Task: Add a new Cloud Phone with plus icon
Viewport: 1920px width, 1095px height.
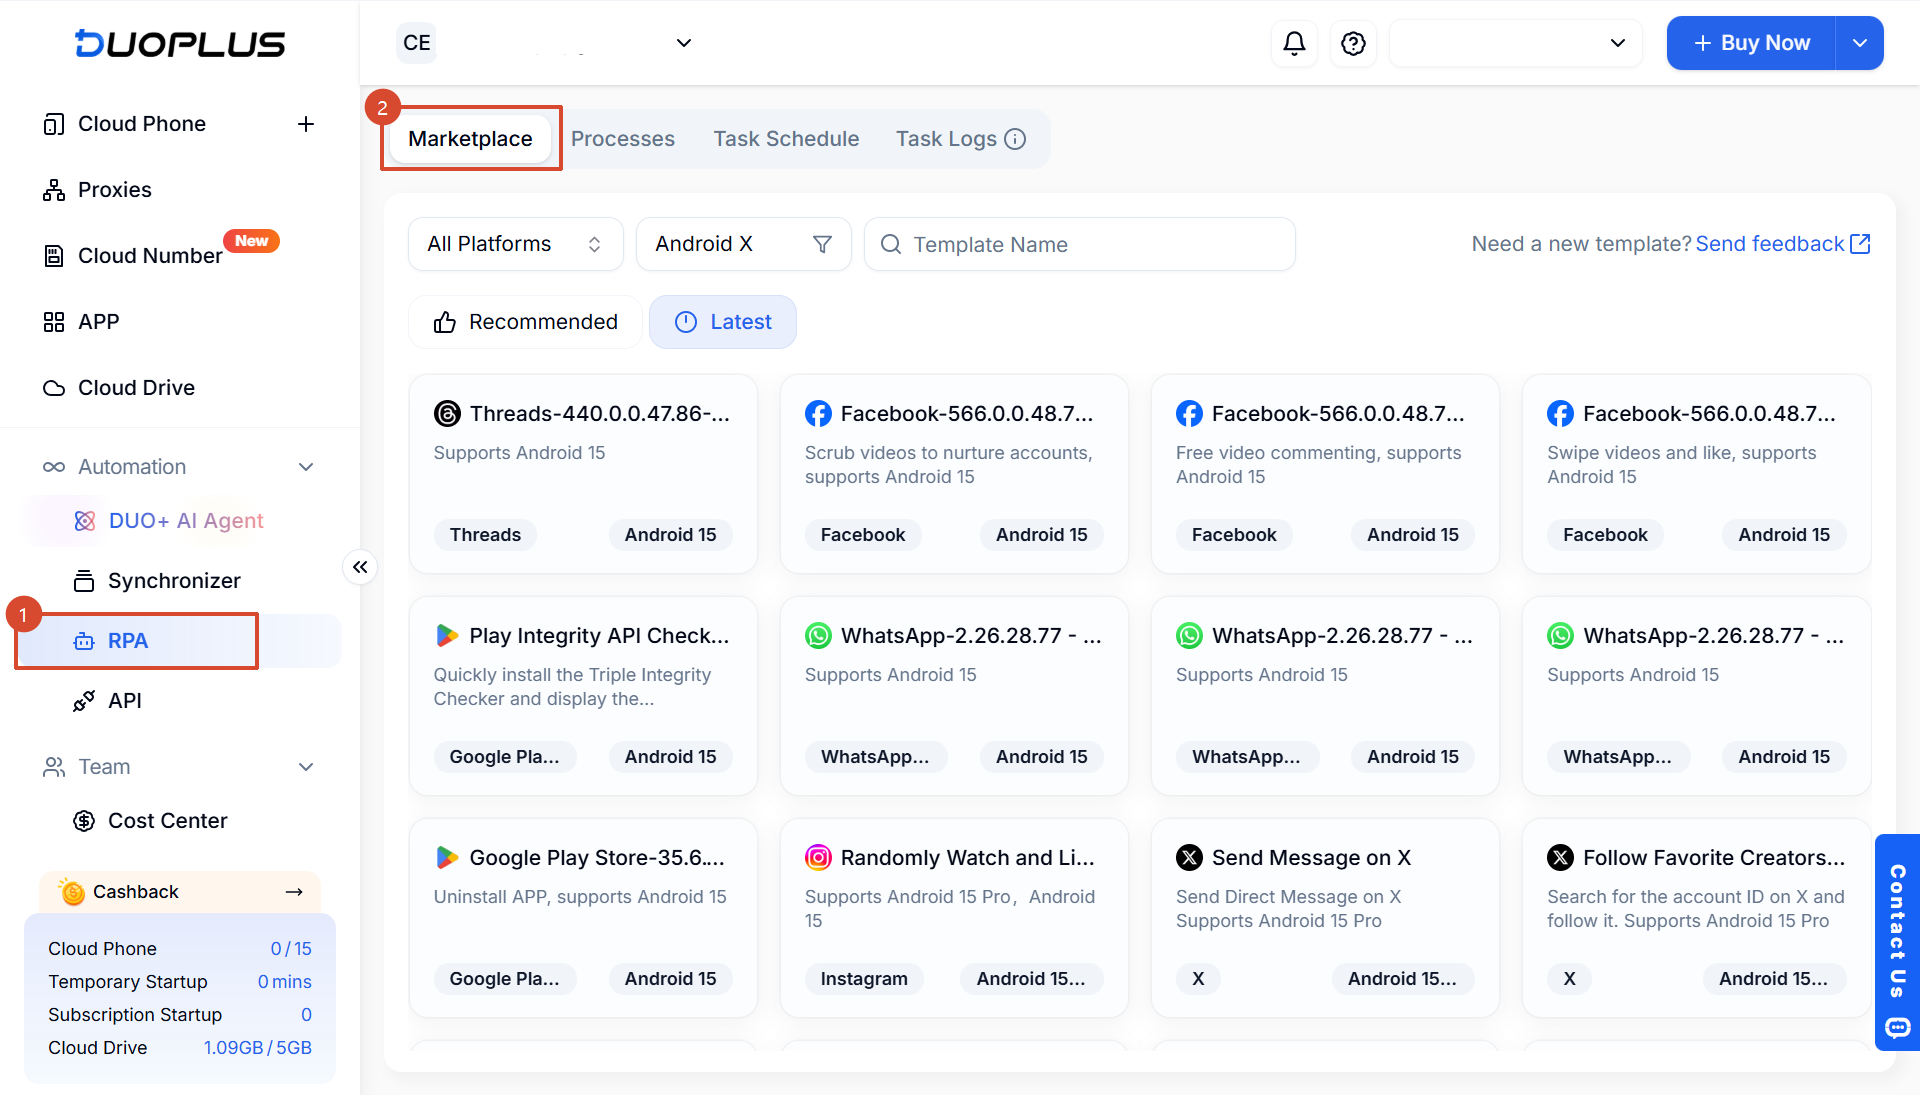Action: 306,124
